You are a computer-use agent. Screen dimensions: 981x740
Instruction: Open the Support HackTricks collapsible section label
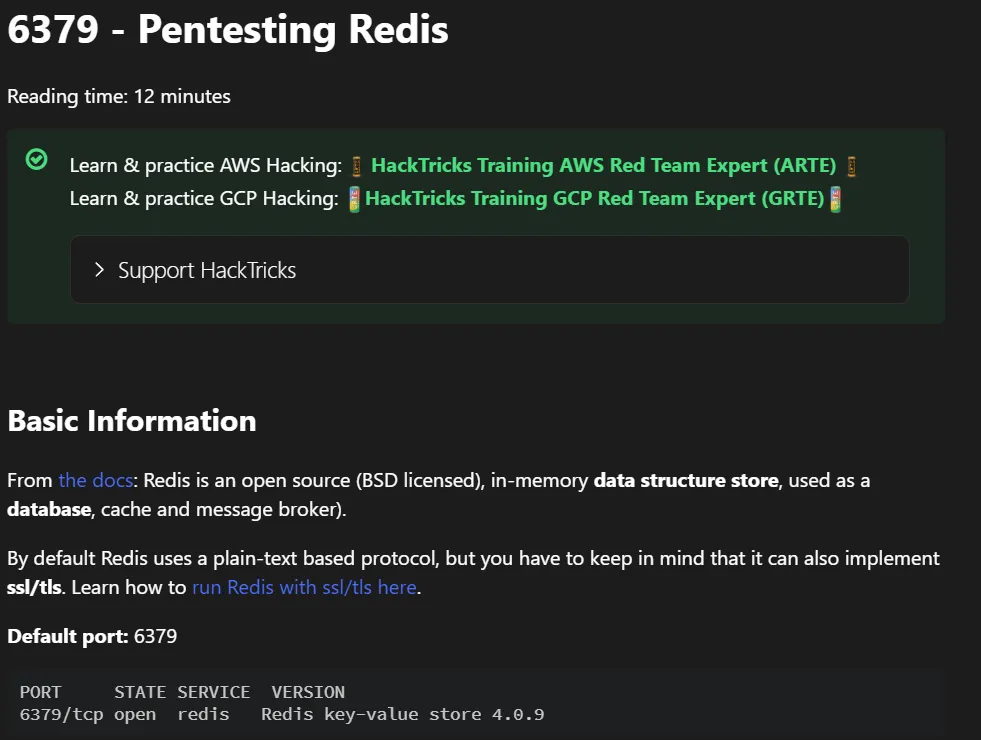pos(207,270)
